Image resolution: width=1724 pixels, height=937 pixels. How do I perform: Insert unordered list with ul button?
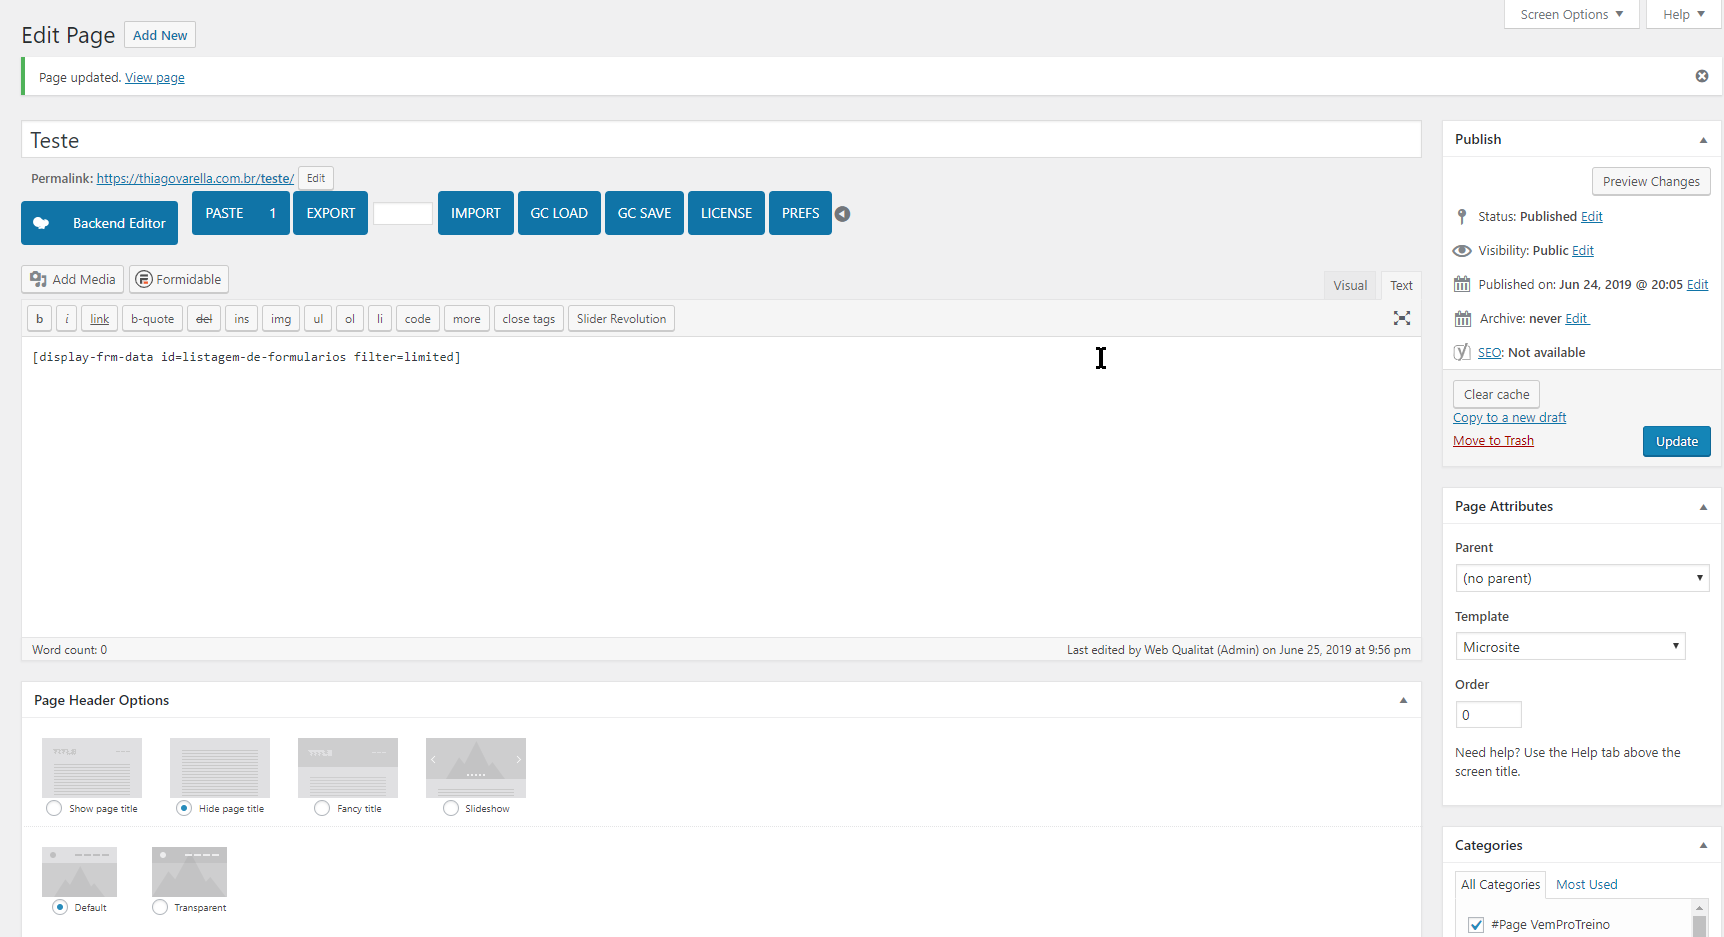coord(318,319)
